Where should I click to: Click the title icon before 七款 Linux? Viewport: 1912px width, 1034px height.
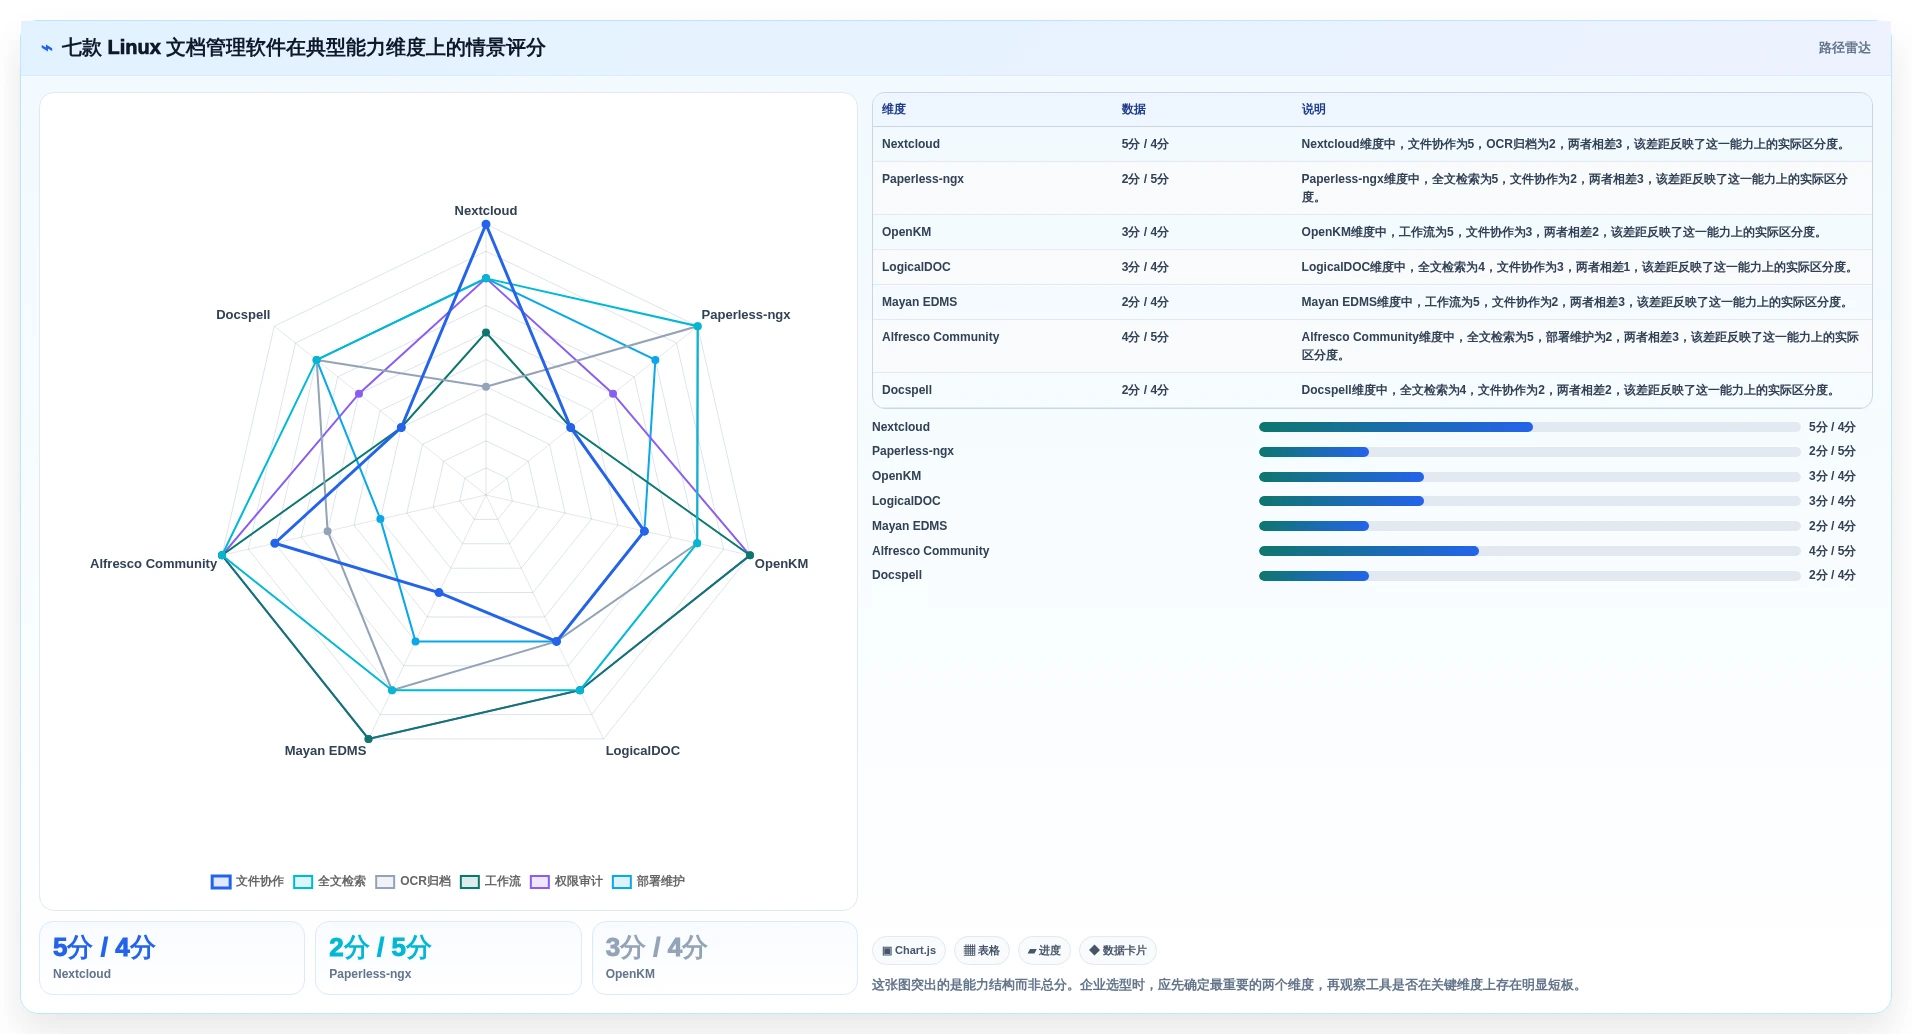(x=46, y=48)
